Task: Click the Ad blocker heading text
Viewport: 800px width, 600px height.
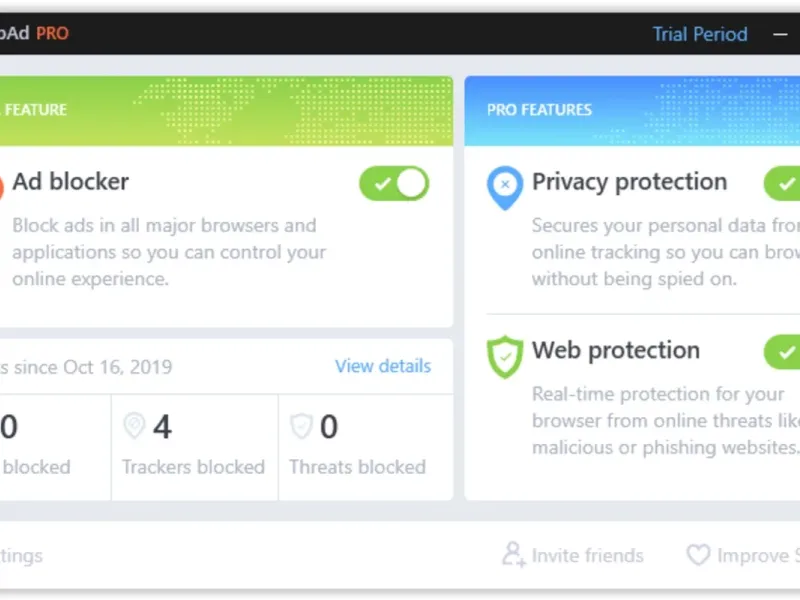Action: [70, 182]
